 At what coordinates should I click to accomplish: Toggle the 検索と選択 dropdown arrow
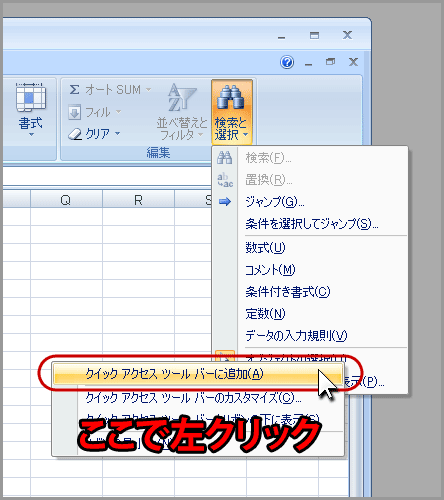245,135
